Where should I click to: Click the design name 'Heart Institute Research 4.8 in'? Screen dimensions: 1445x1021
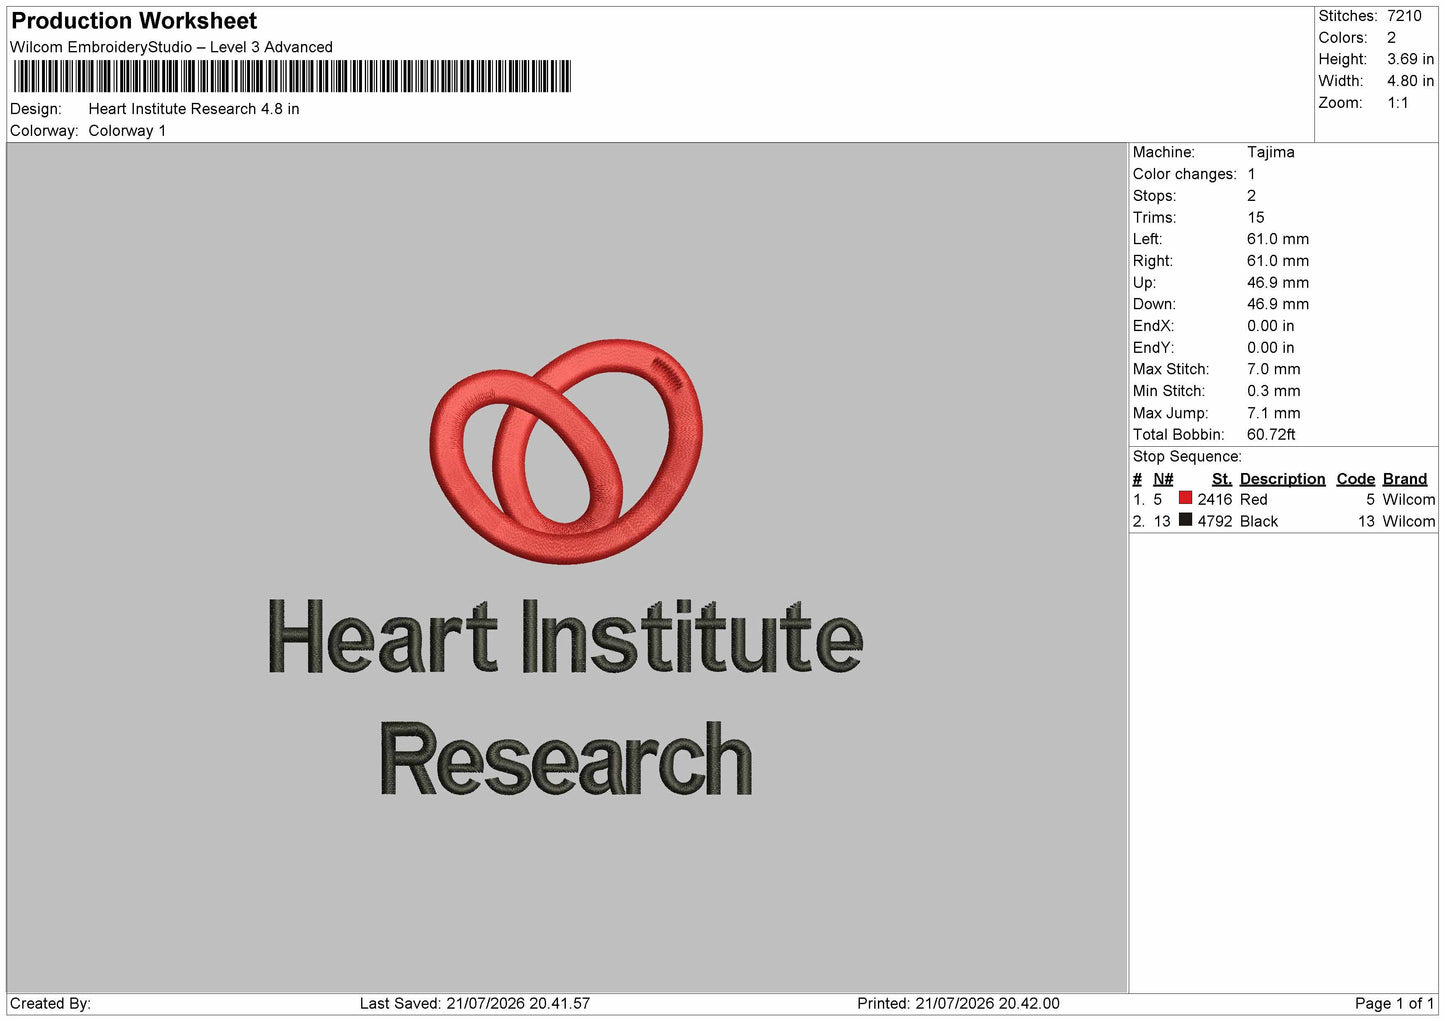[x=194, y=109]
